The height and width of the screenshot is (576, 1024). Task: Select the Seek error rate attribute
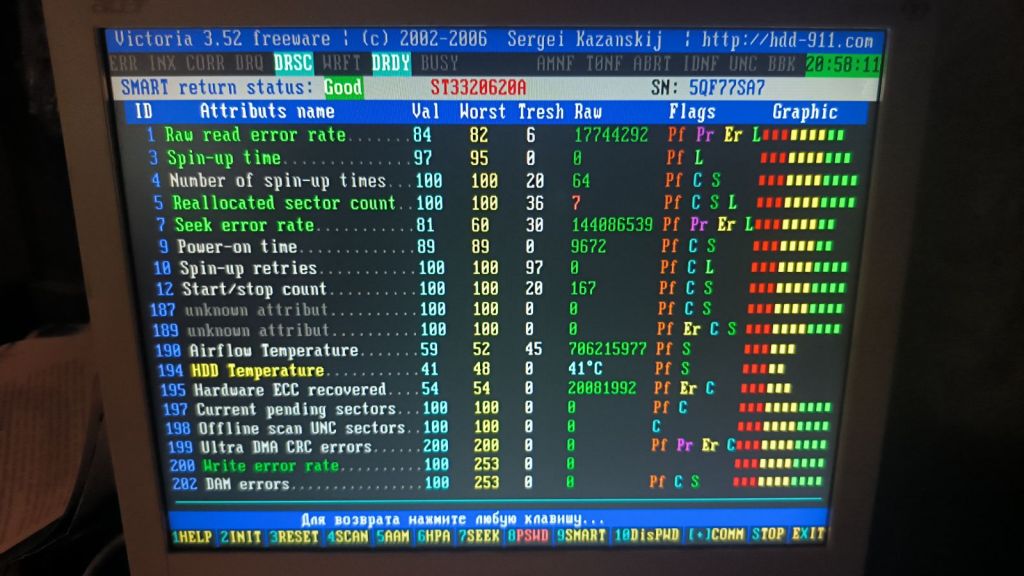click(x=244, y=225)
